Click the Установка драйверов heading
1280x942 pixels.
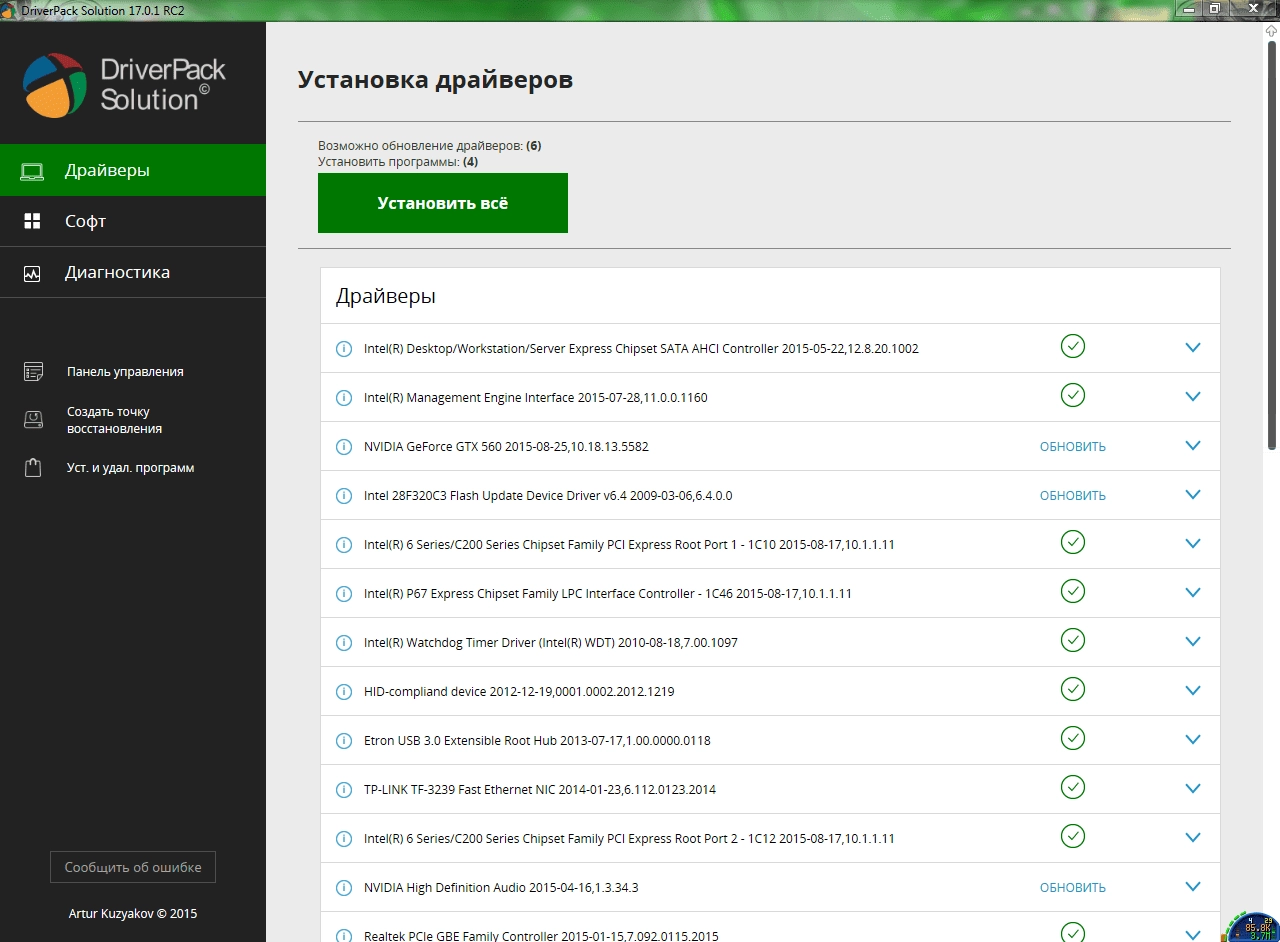tap(436, 80)
